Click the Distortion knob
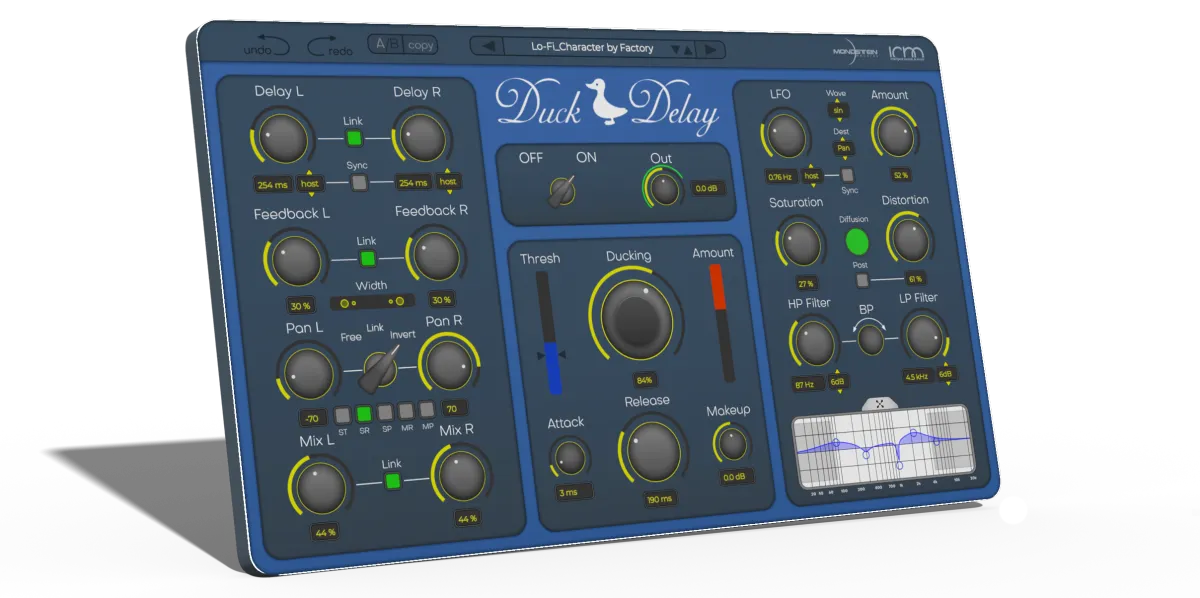The width and height of the screenshot is (1200, 598). 909,239
